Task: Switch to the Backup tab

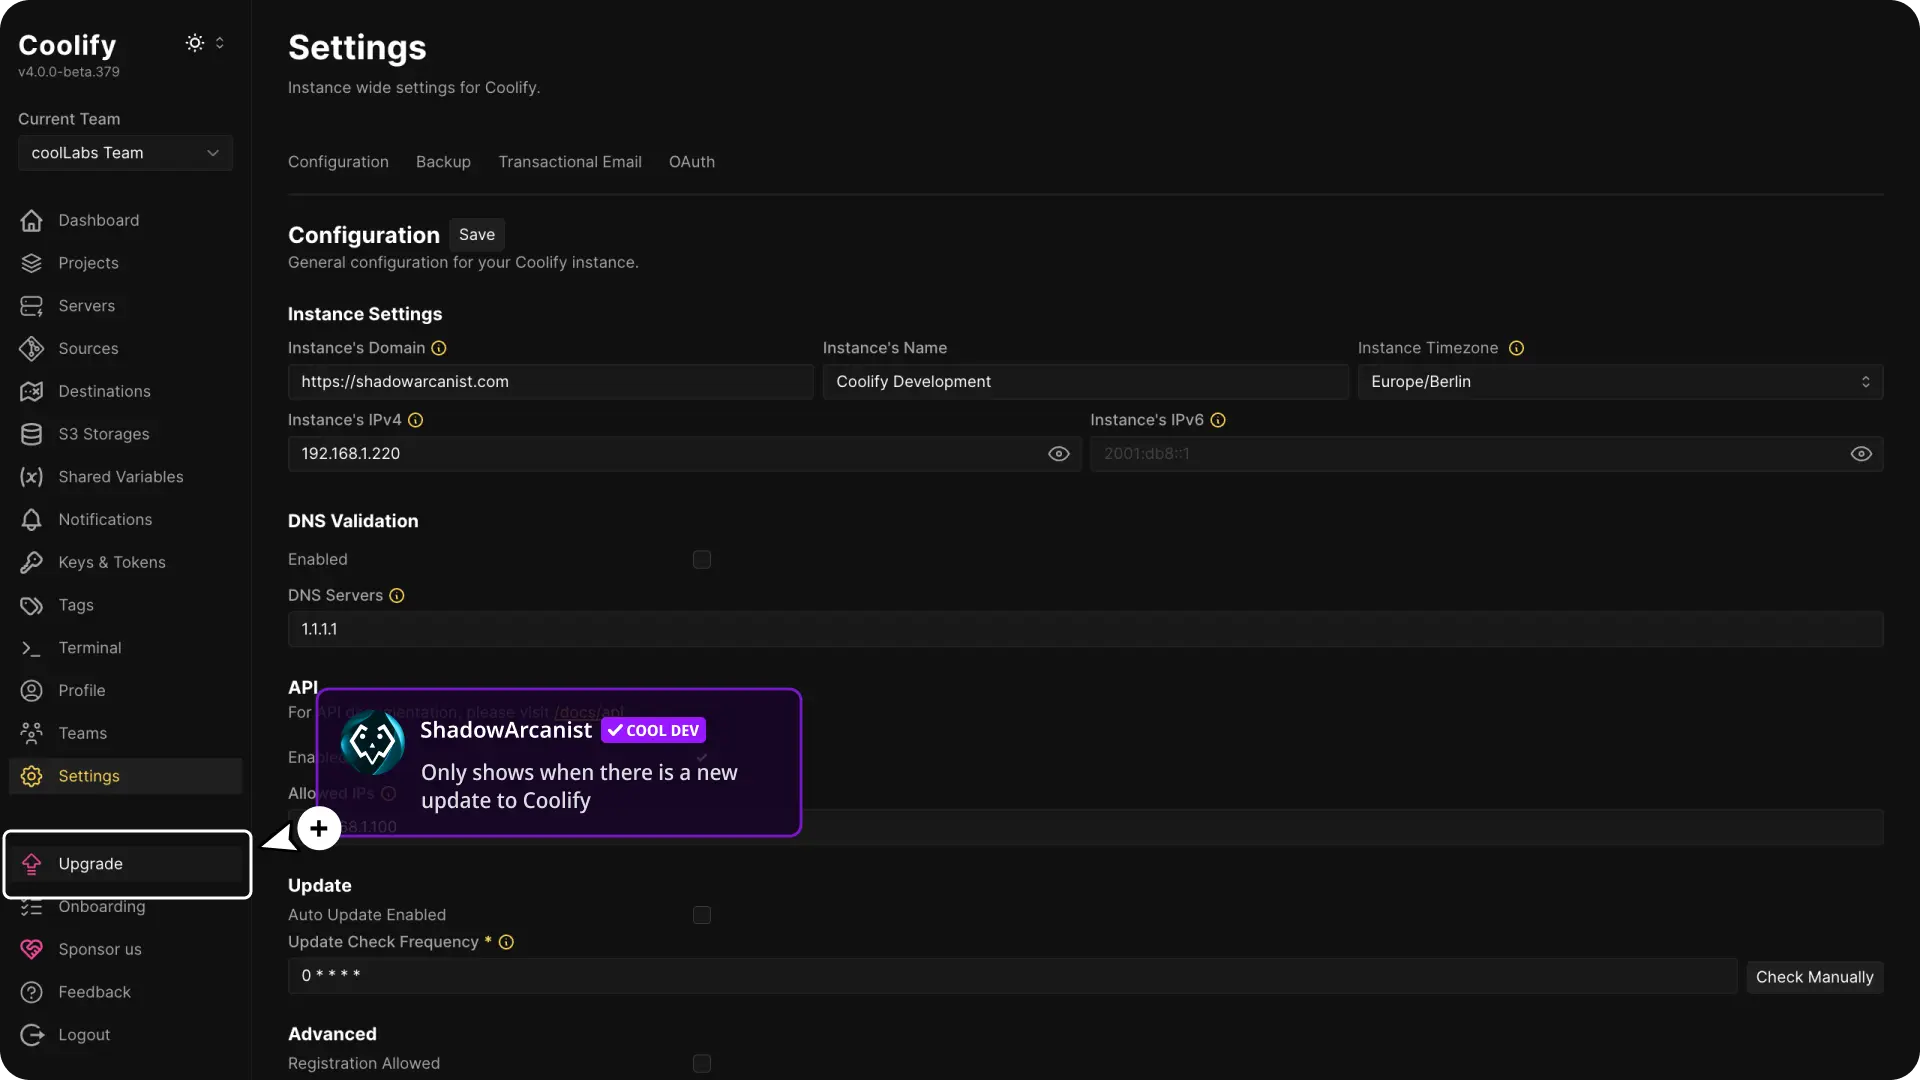Action: click(443, 162)
